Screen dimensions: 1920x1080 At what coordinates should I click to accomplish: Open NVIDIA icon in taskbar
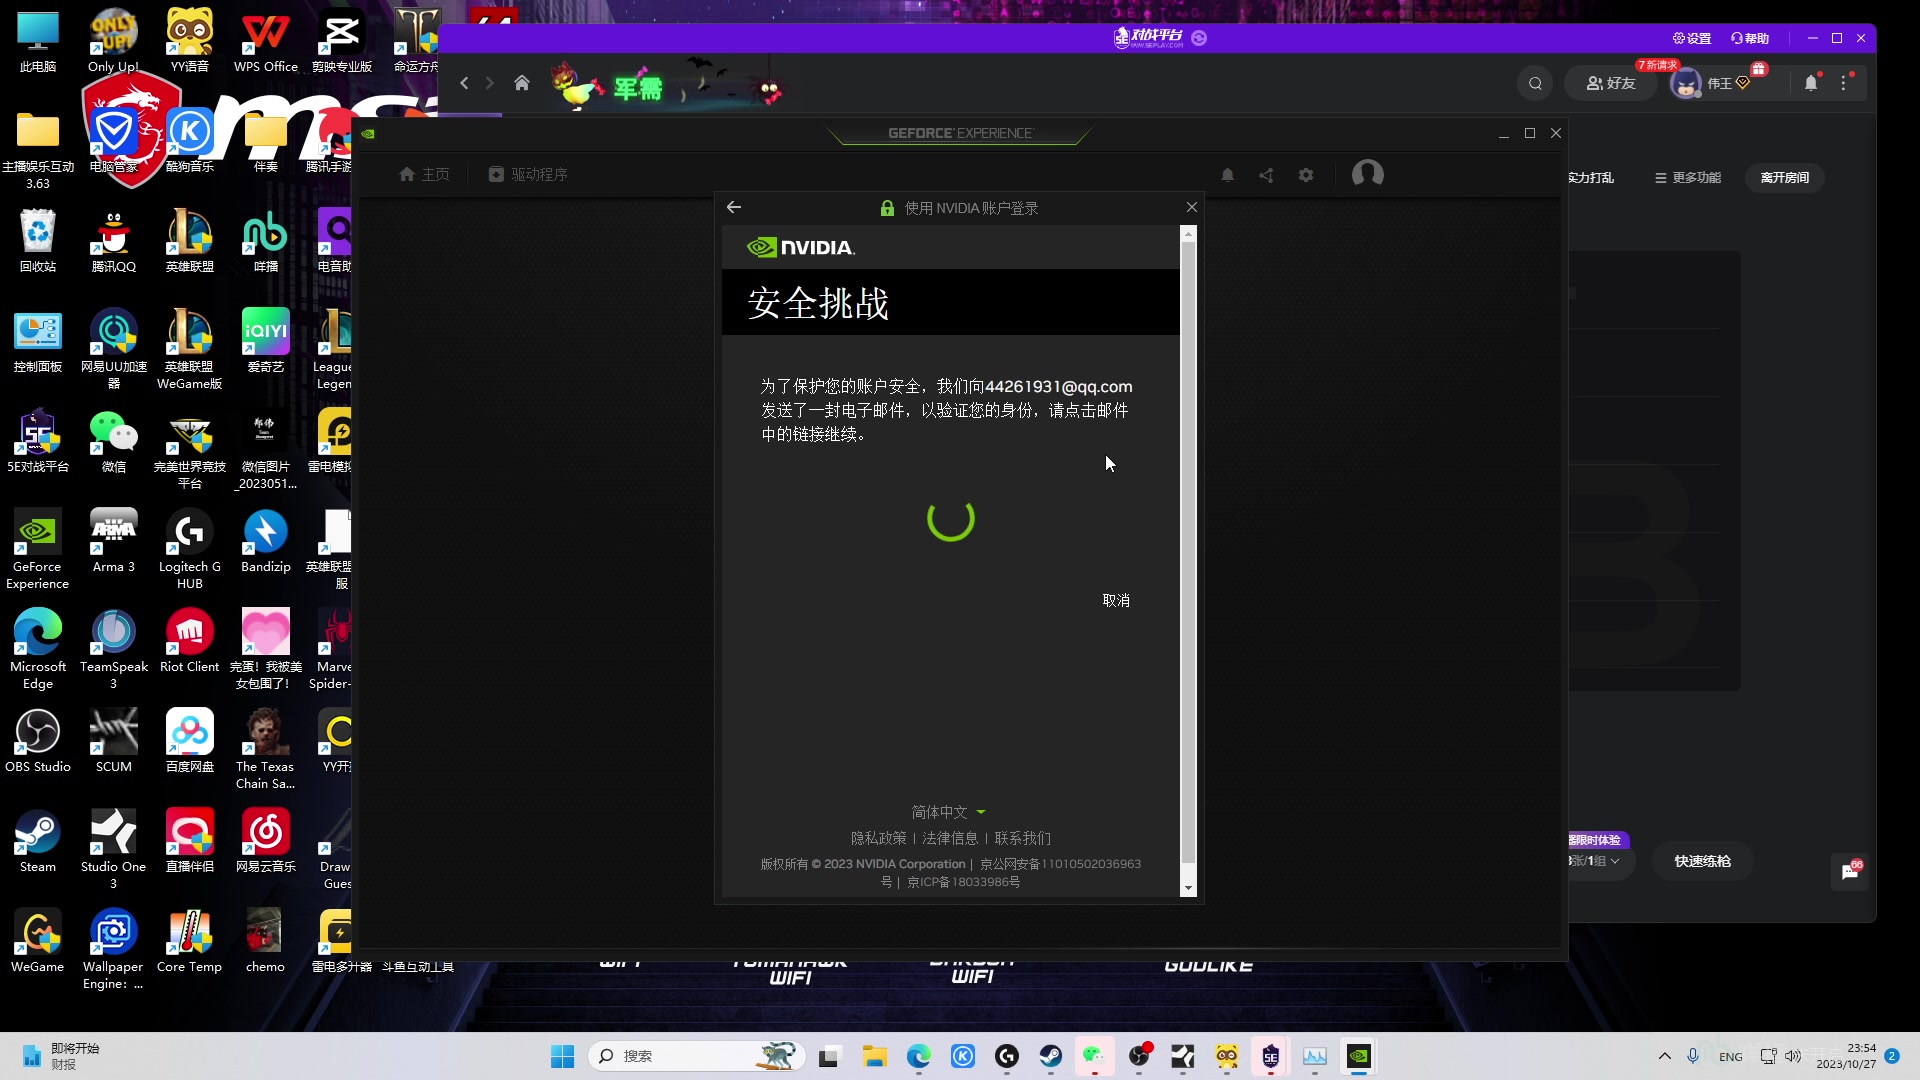[1358, 1056]
